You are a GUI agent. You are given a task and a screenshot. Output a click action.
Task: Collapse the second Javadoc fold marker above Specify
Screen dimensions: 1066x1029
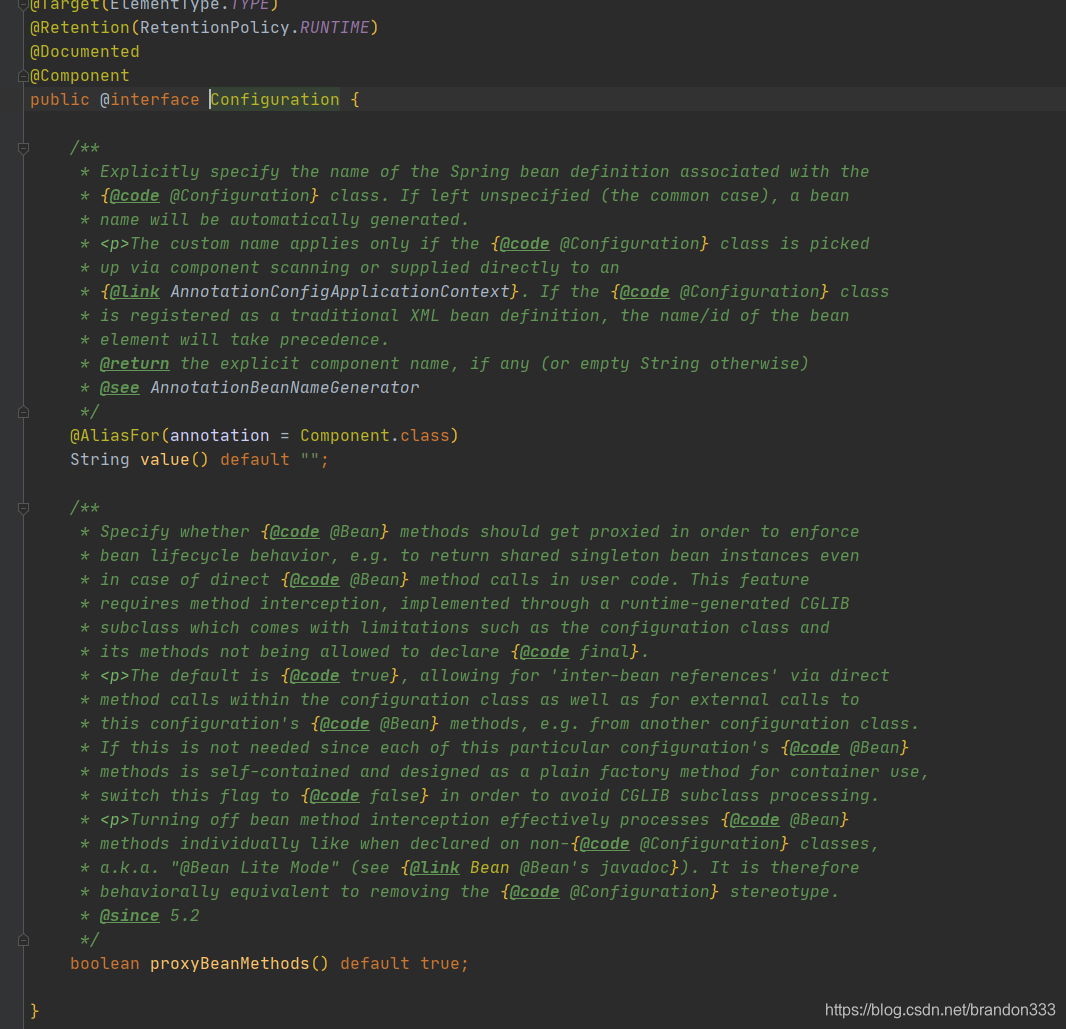23,508
